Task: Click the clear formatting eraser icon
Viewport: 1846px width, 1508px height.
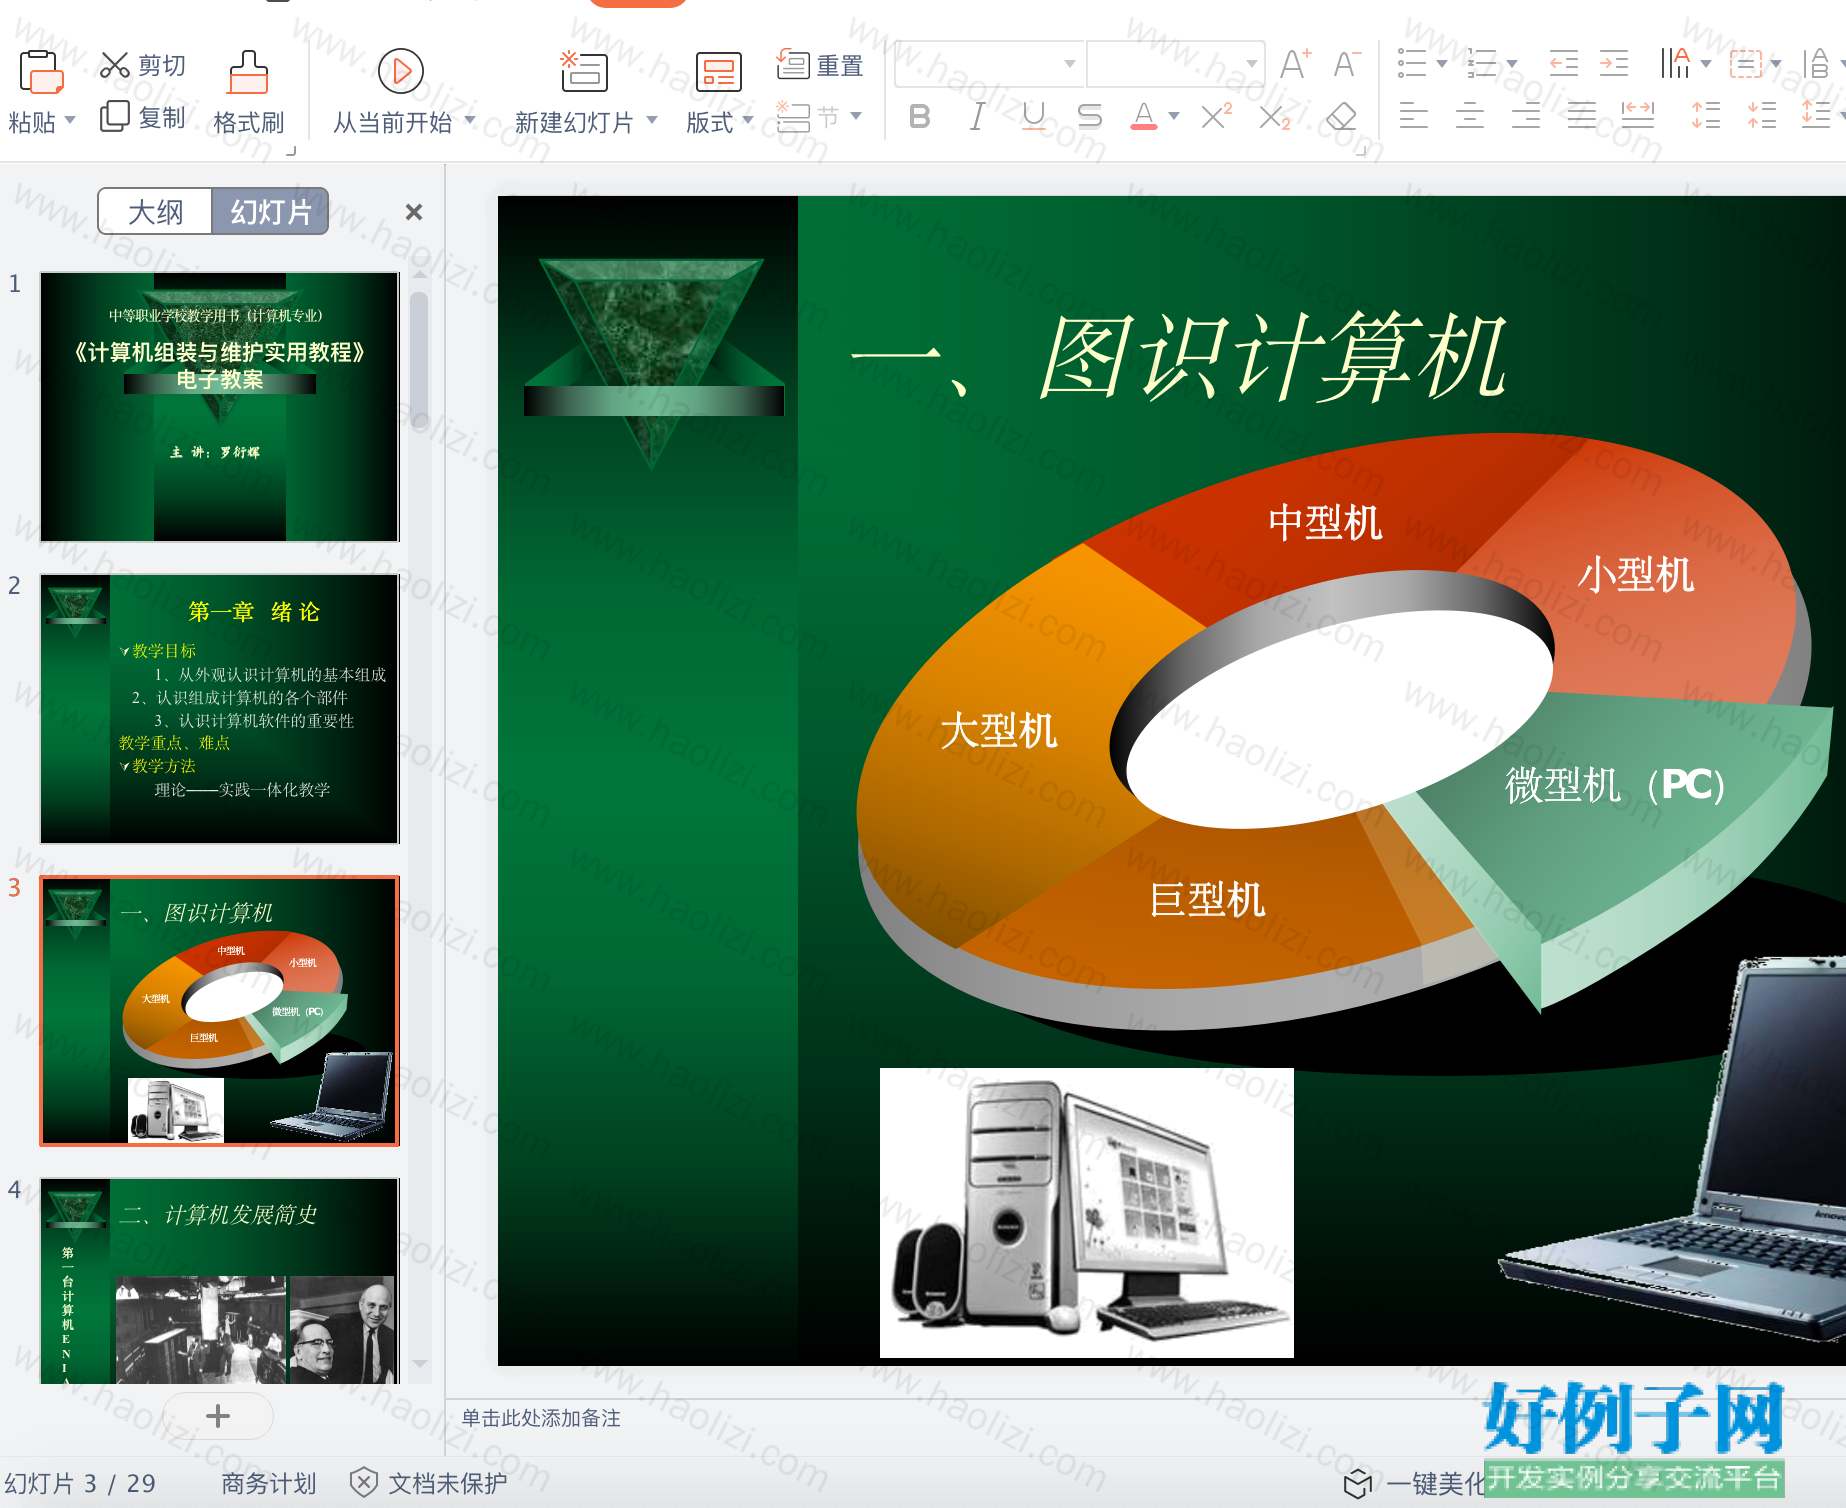Action: pos(1340,117)
